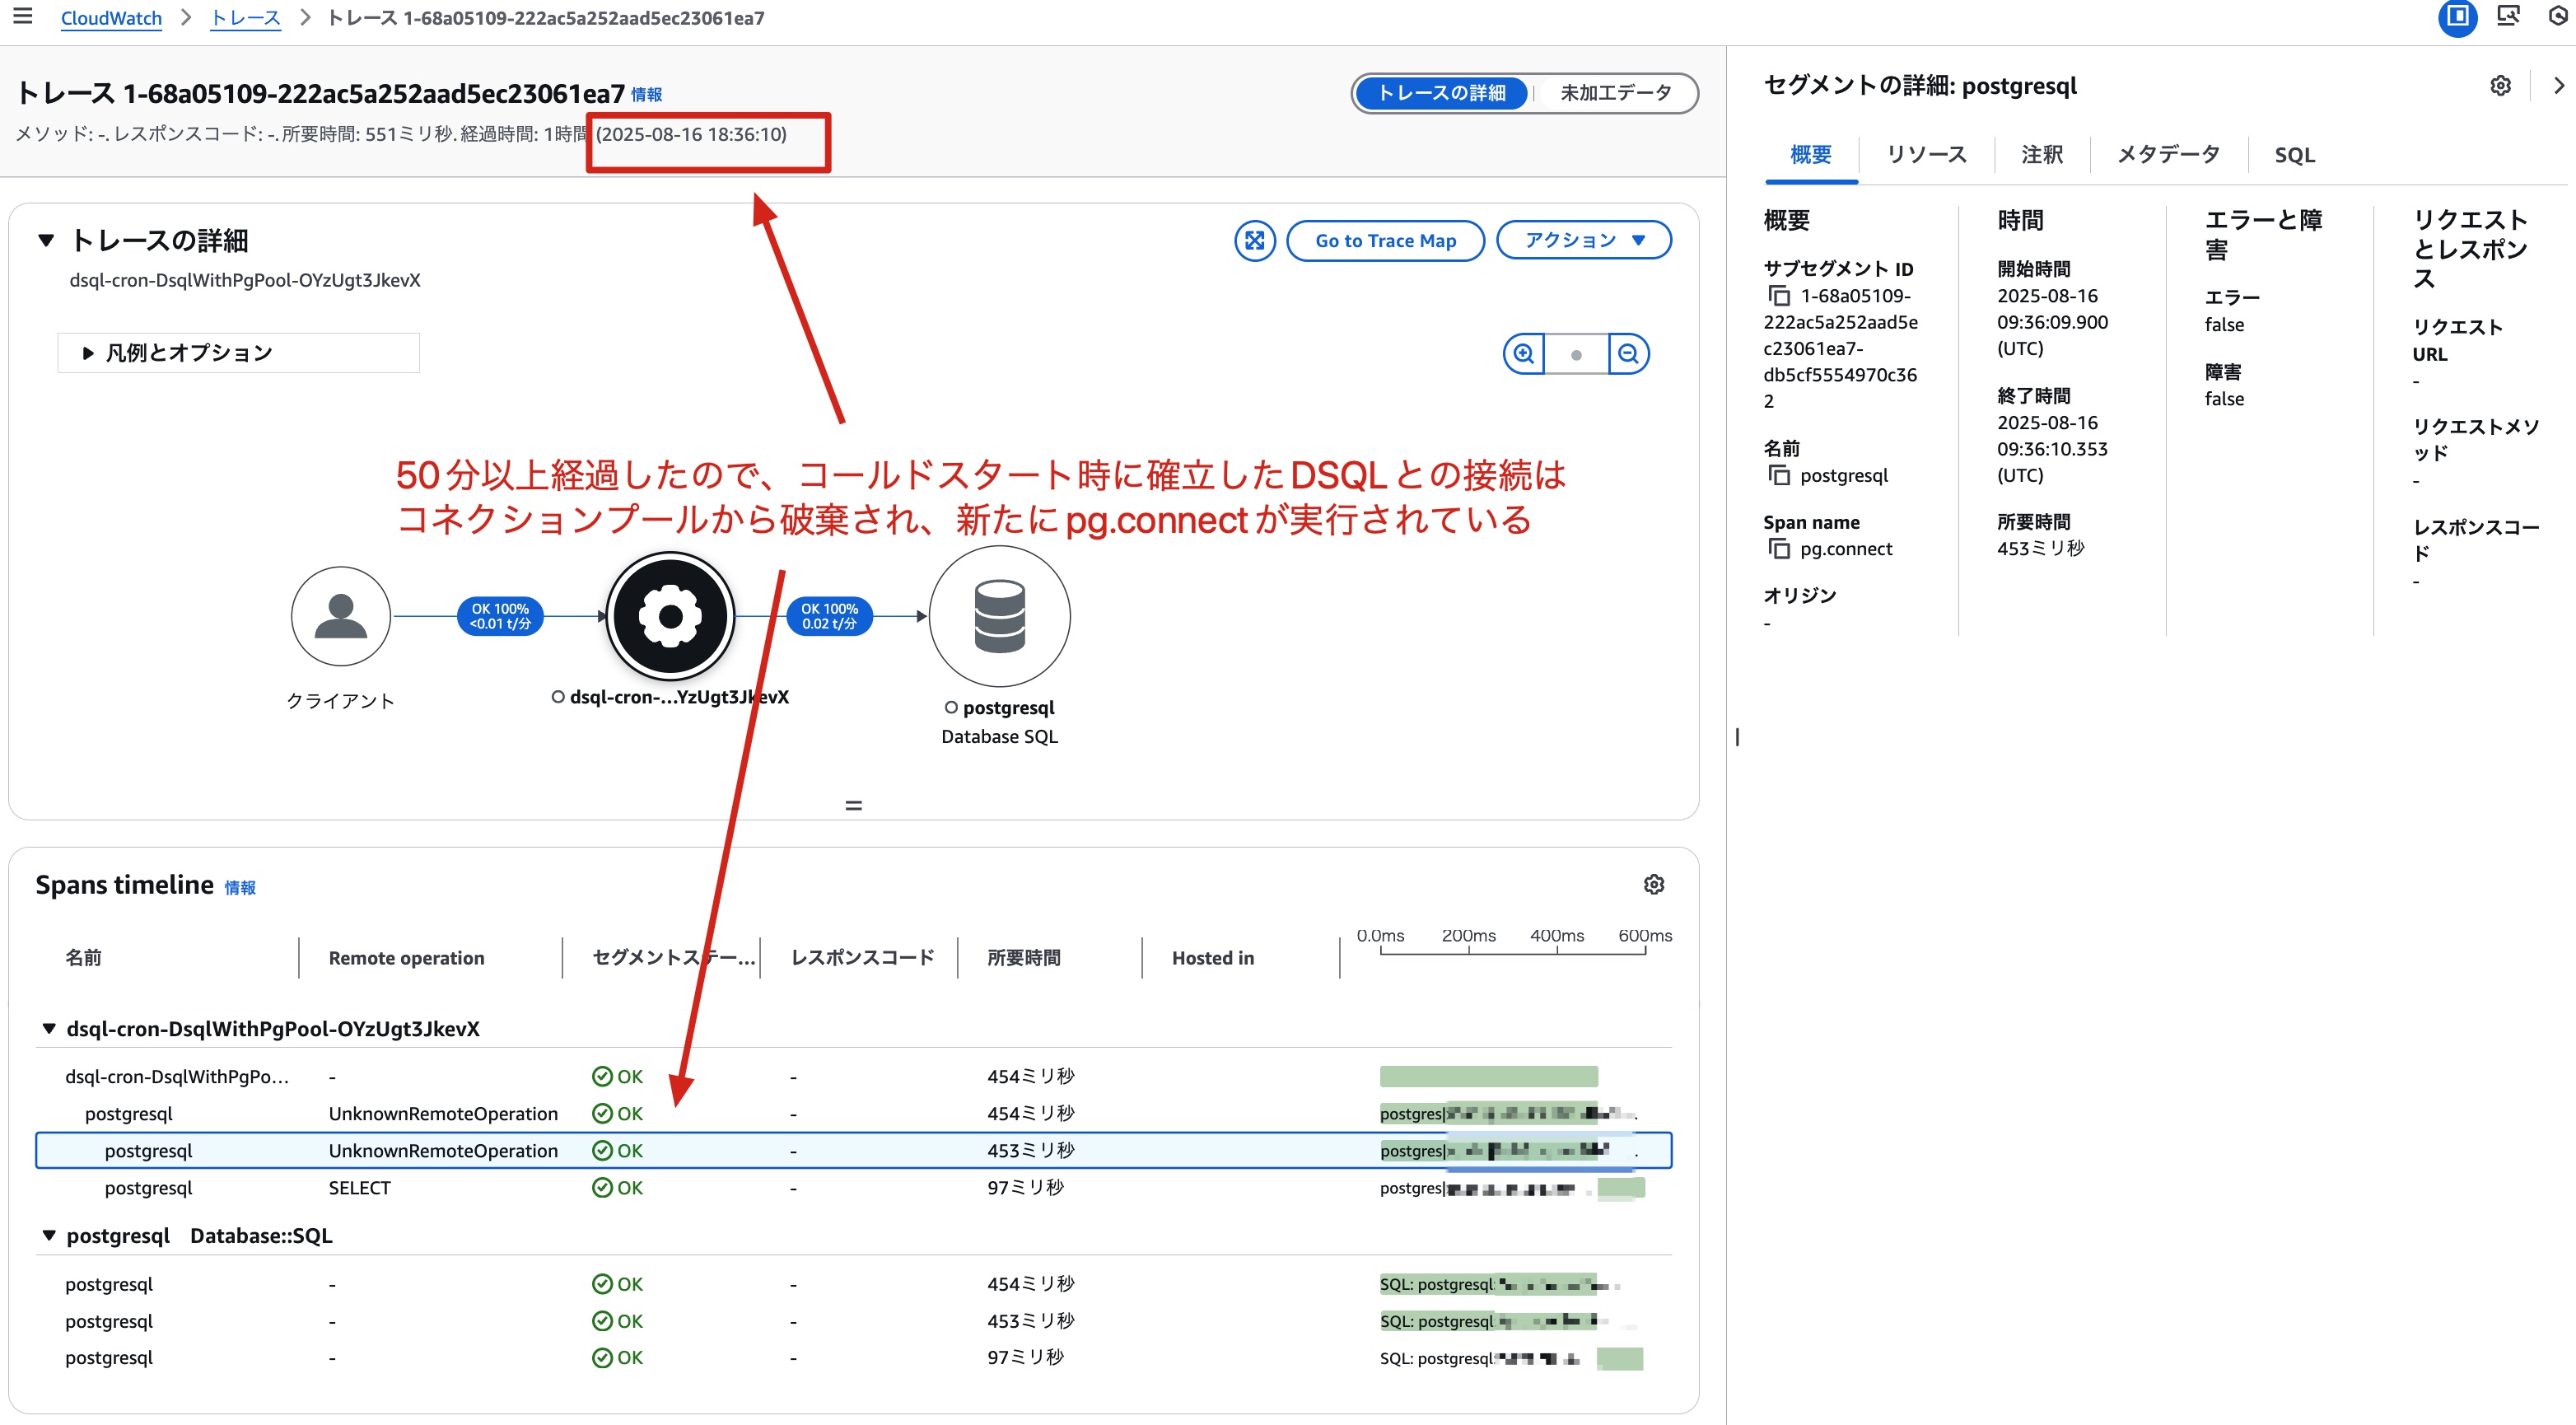Viewport: 2576px width, 1425px height.
Task: Open the アクション dropdown
Action: (x=1583, y=240)
